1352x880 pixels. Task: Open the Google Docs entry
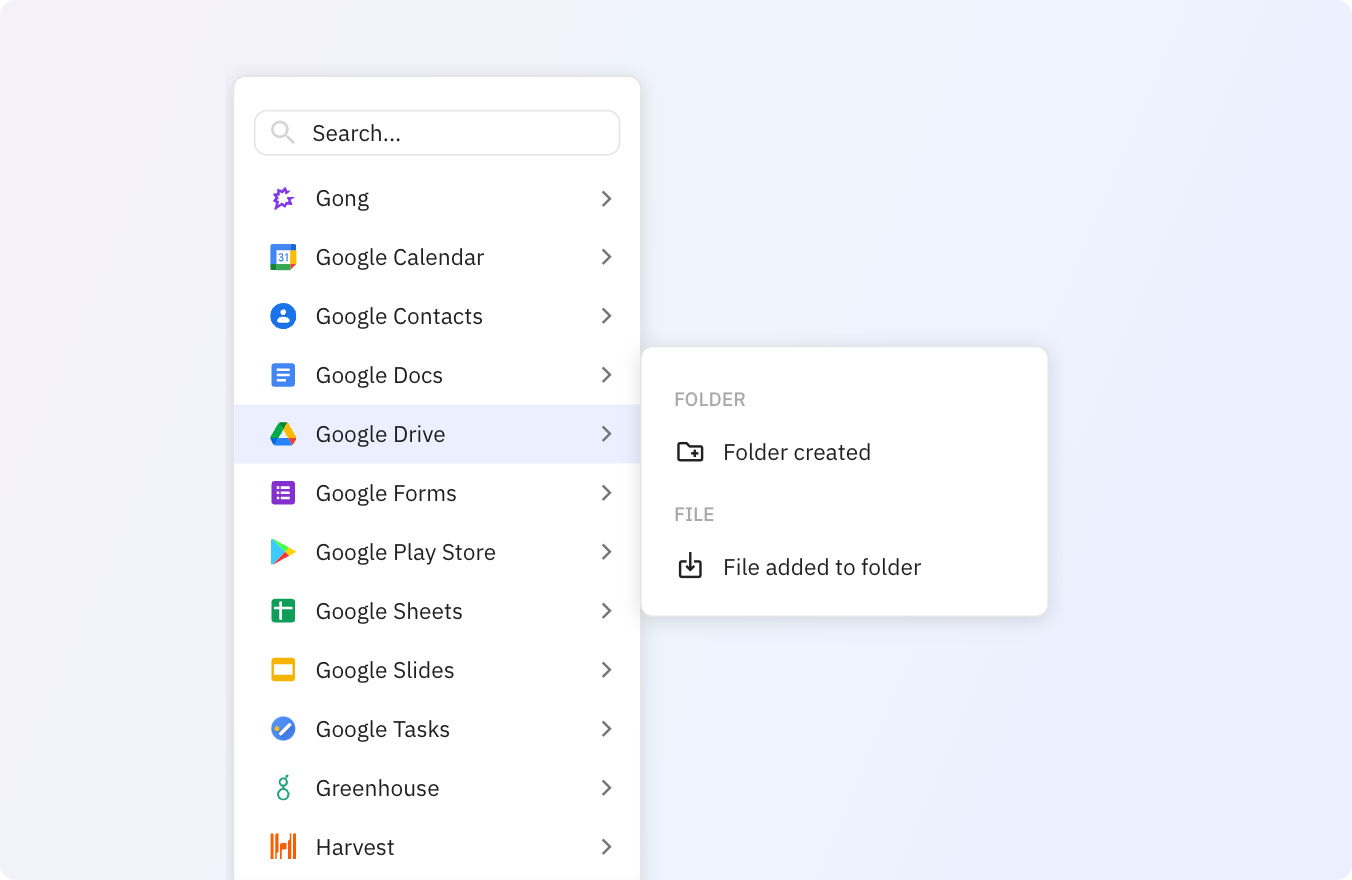[x=437, y=375]
